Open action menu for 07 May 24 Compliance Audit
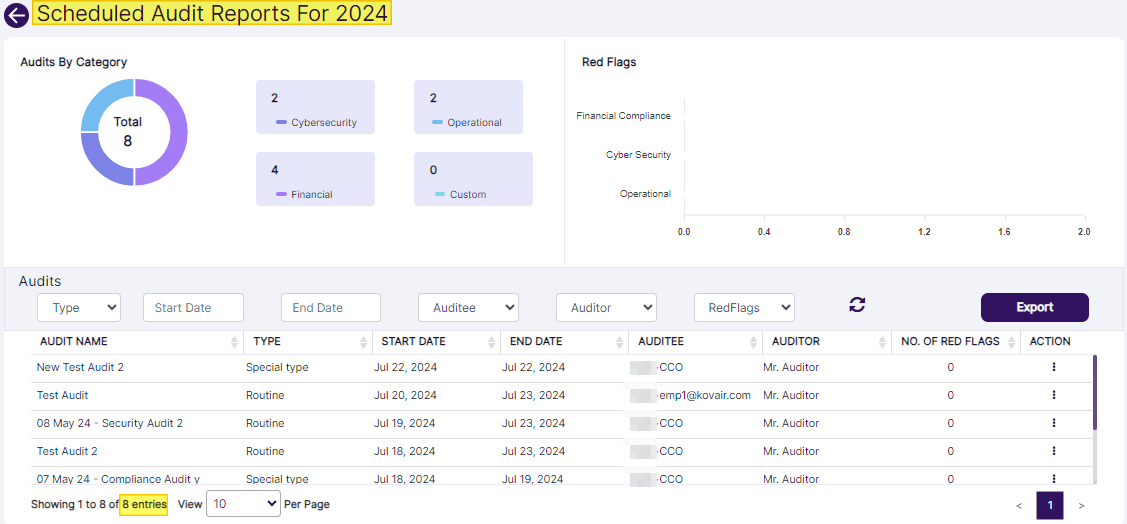 [1054, 479]
